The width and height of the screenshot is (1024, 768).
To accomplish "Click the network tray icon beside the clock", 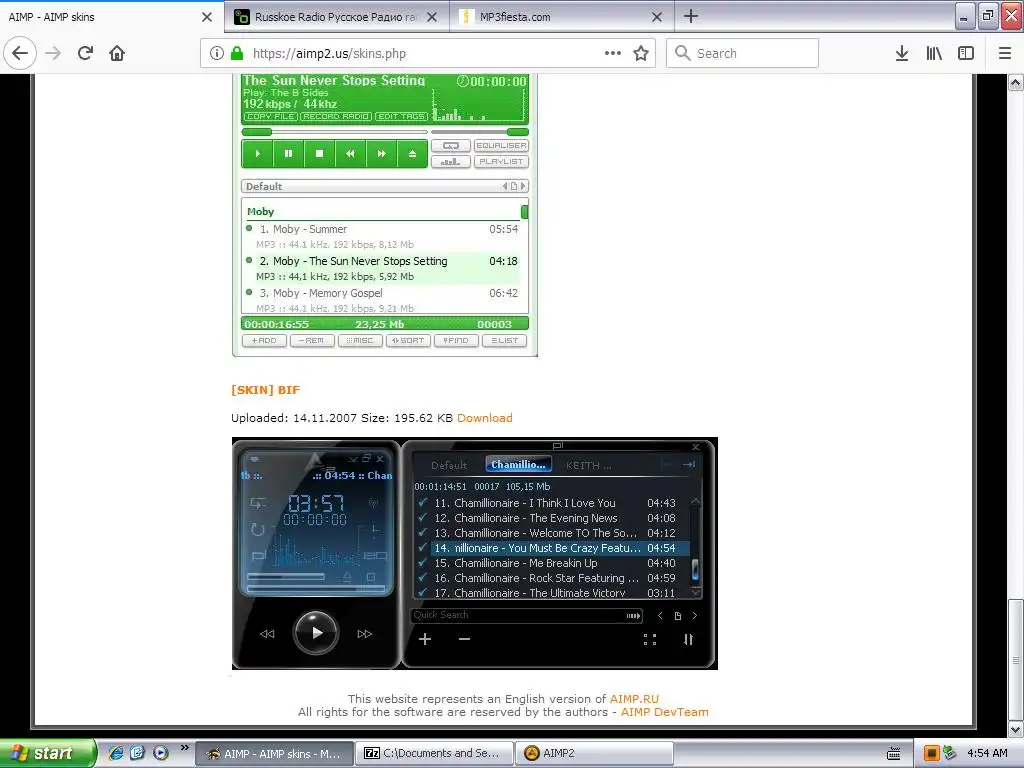I will pos(950,754).
